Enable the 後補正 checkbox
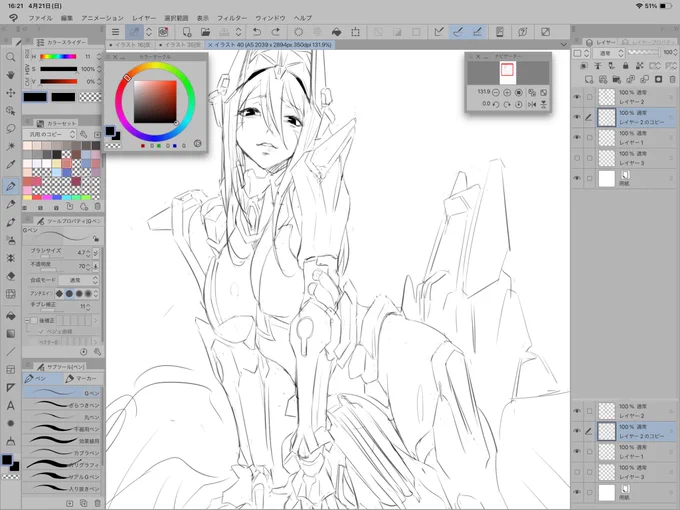 pos(34,320)
